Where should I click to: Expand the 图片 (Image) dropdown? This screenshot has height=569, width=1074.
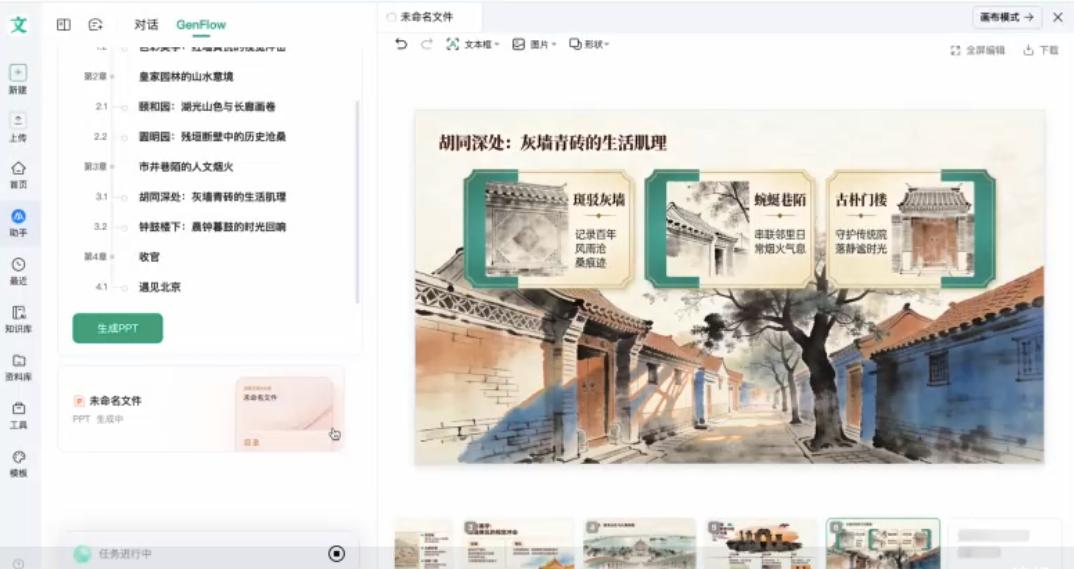click(535, 44)
